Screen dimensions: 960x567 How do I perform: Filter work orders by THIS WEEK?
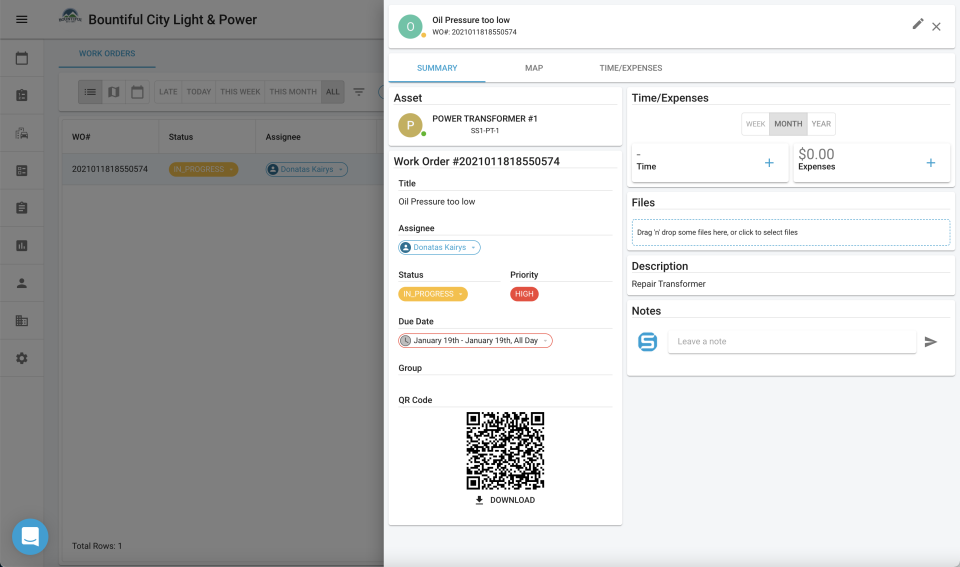[240, 92]
